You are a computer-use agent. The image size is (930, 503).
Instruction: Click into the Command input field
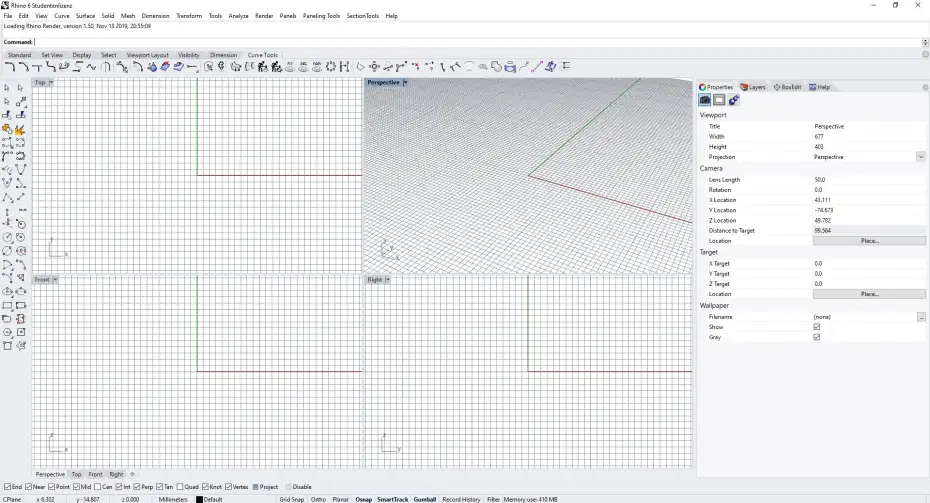click(x=477, y=42)
